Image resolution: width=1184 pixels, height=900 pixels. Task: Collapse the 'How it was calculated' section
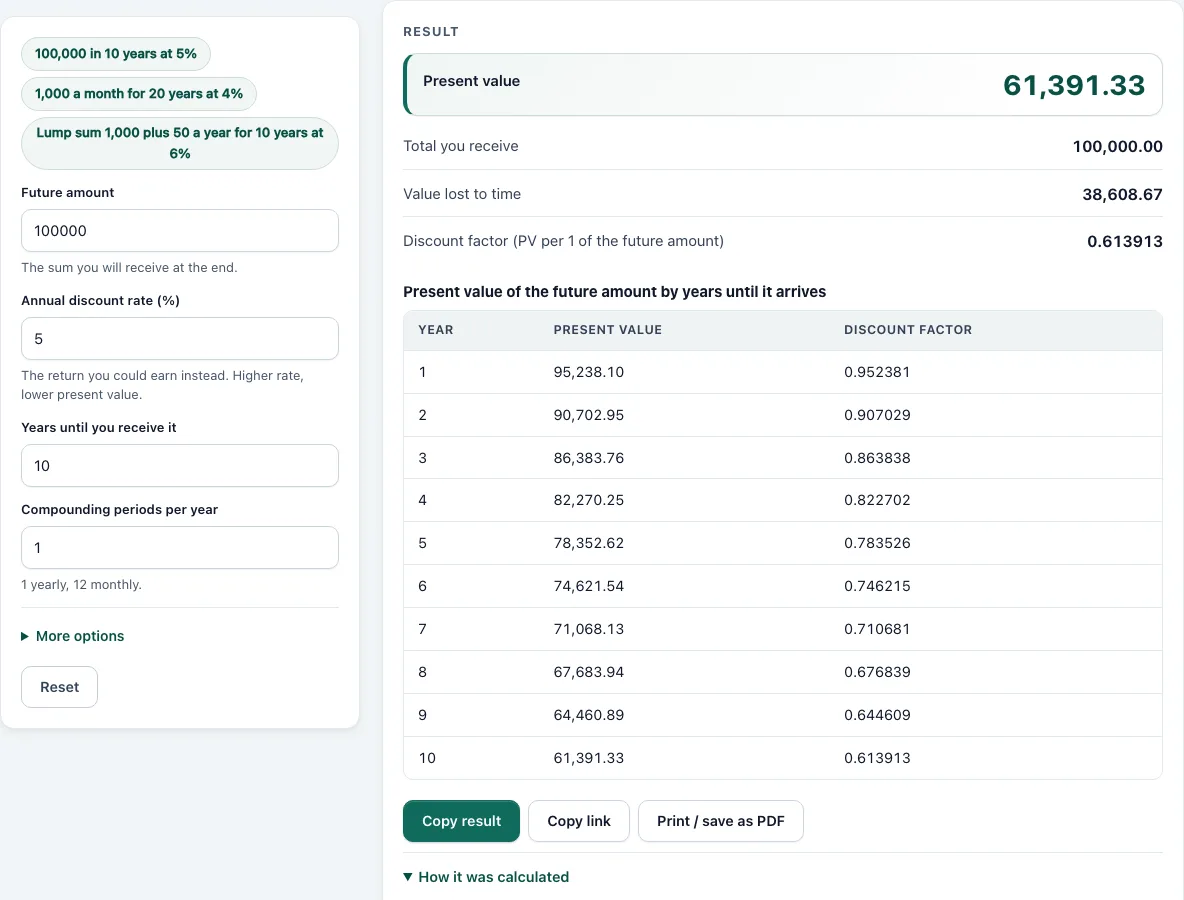(486, 877)
